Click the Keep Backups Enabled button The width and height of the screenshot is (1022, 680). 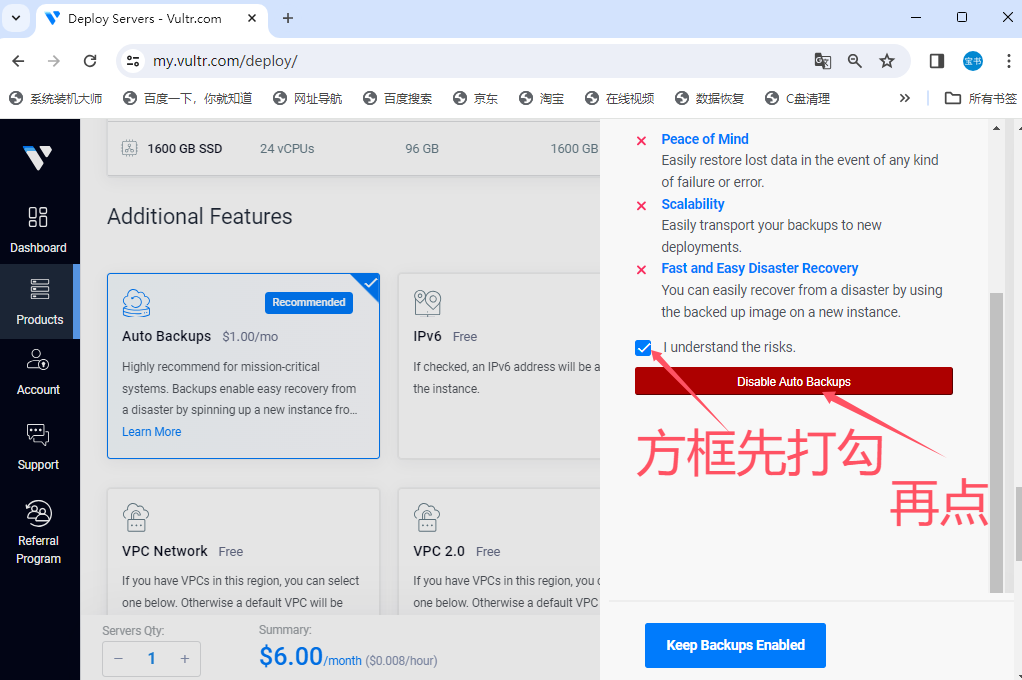click(x=735, y=645)
